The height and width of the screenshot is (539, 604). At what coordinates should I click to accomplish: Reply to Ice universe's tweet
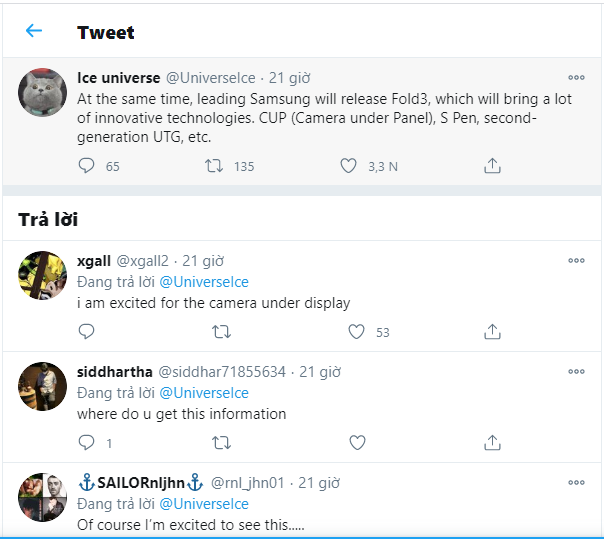coord(86,166)
